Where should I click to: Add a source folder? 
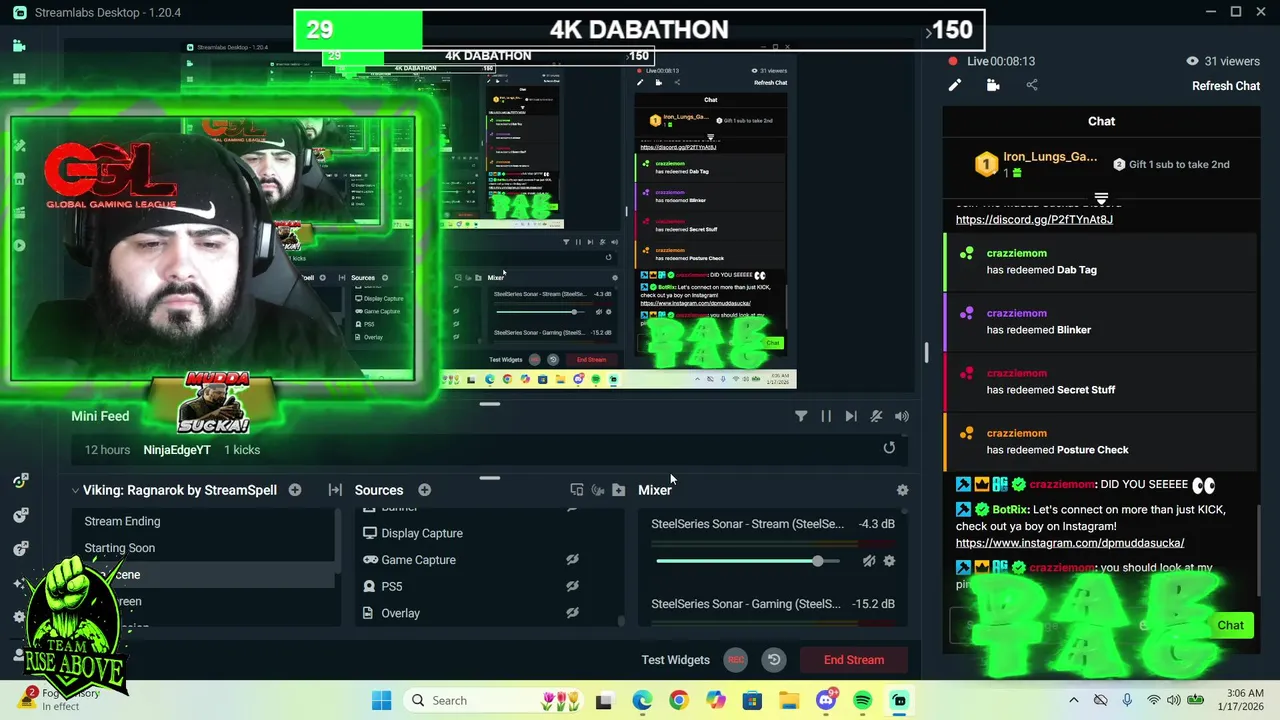pos(619,490)
